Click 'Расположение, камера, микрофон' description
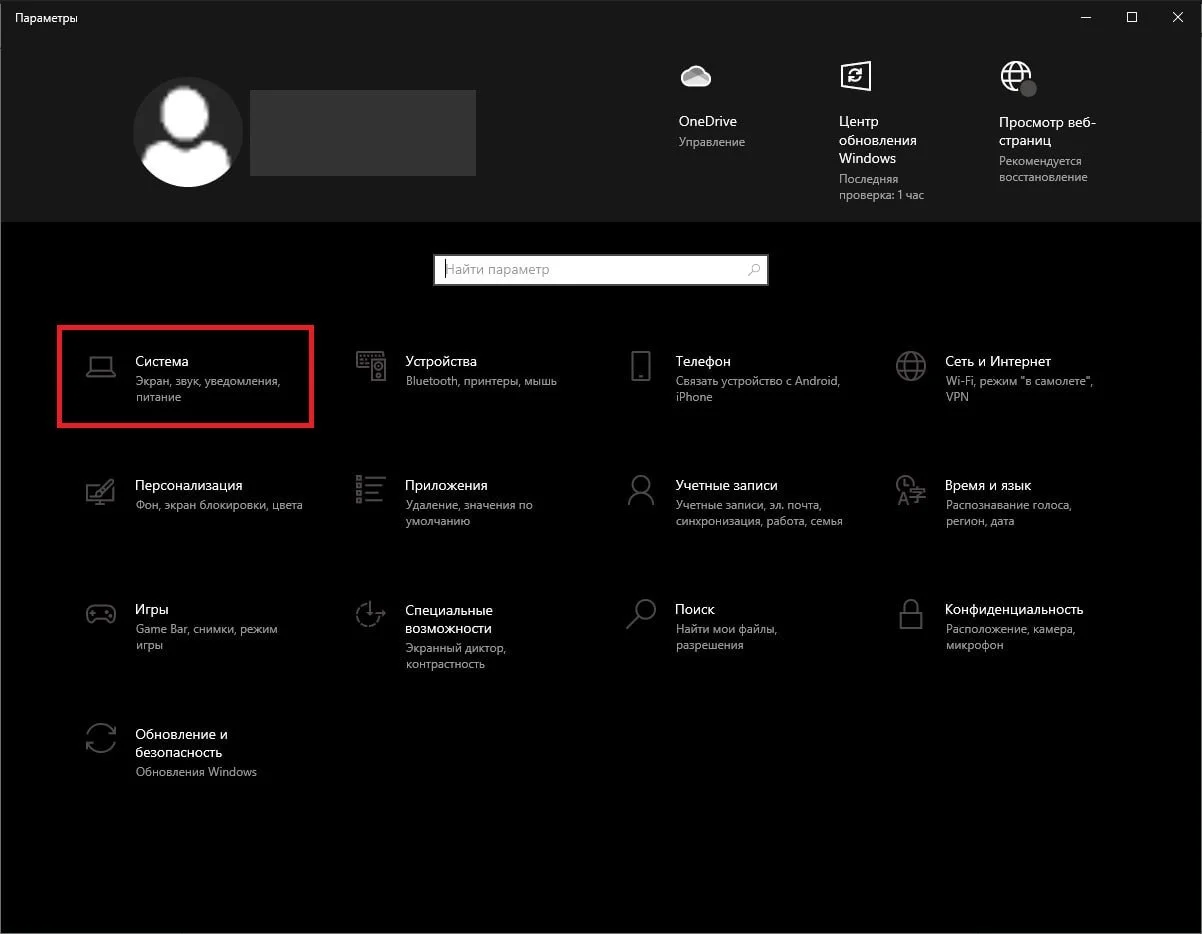Screen dimensions: 1202x934 (x=1010, y=637)
